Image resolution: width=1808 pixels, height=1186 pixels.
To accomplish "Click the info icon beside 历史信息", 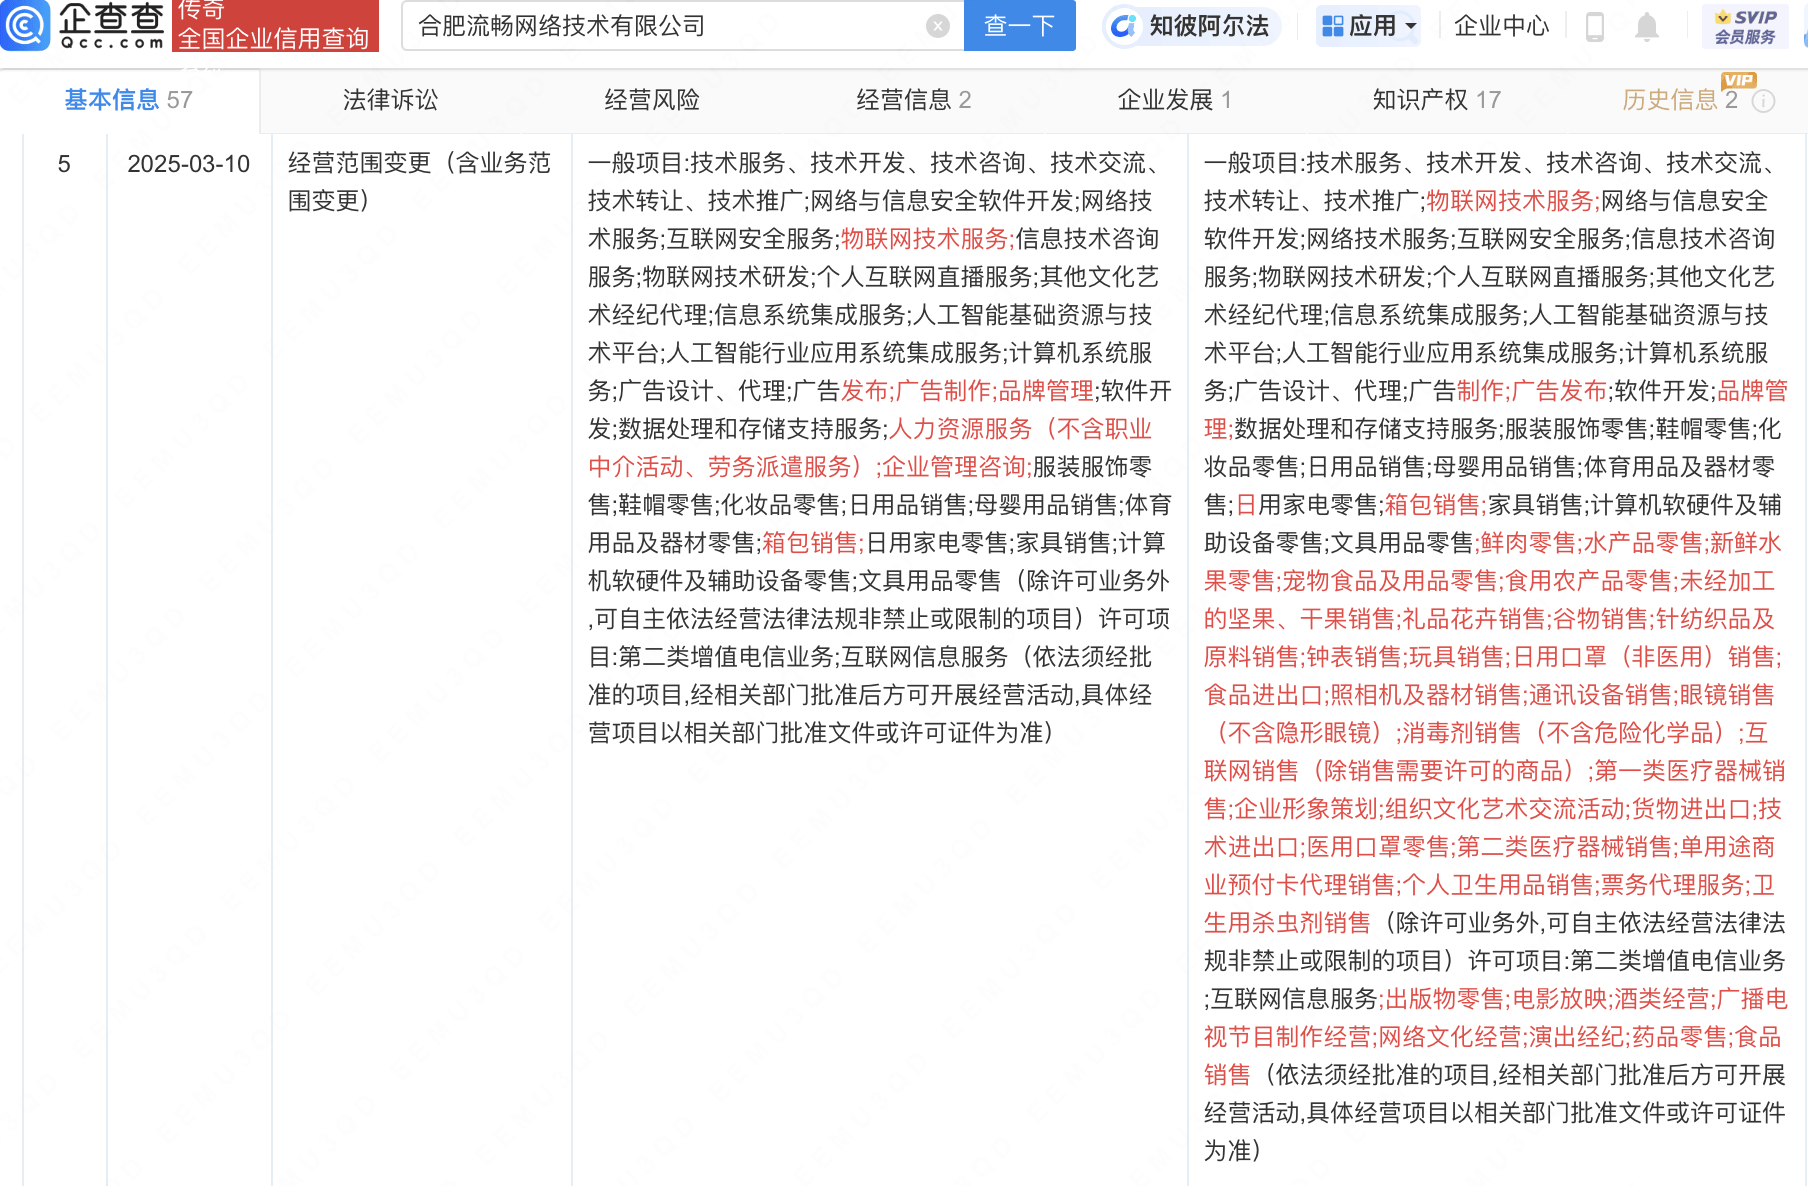I will 1764,101.
